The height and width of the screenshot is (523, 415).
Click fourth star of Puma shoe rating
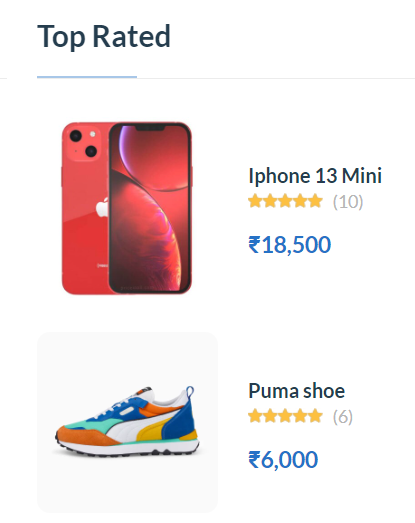click(300, 416)
